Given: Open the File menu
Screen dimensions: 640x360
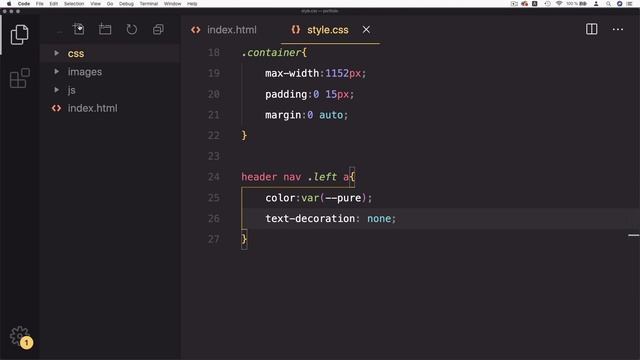Looking at the screenshot, I should [40, 4].
